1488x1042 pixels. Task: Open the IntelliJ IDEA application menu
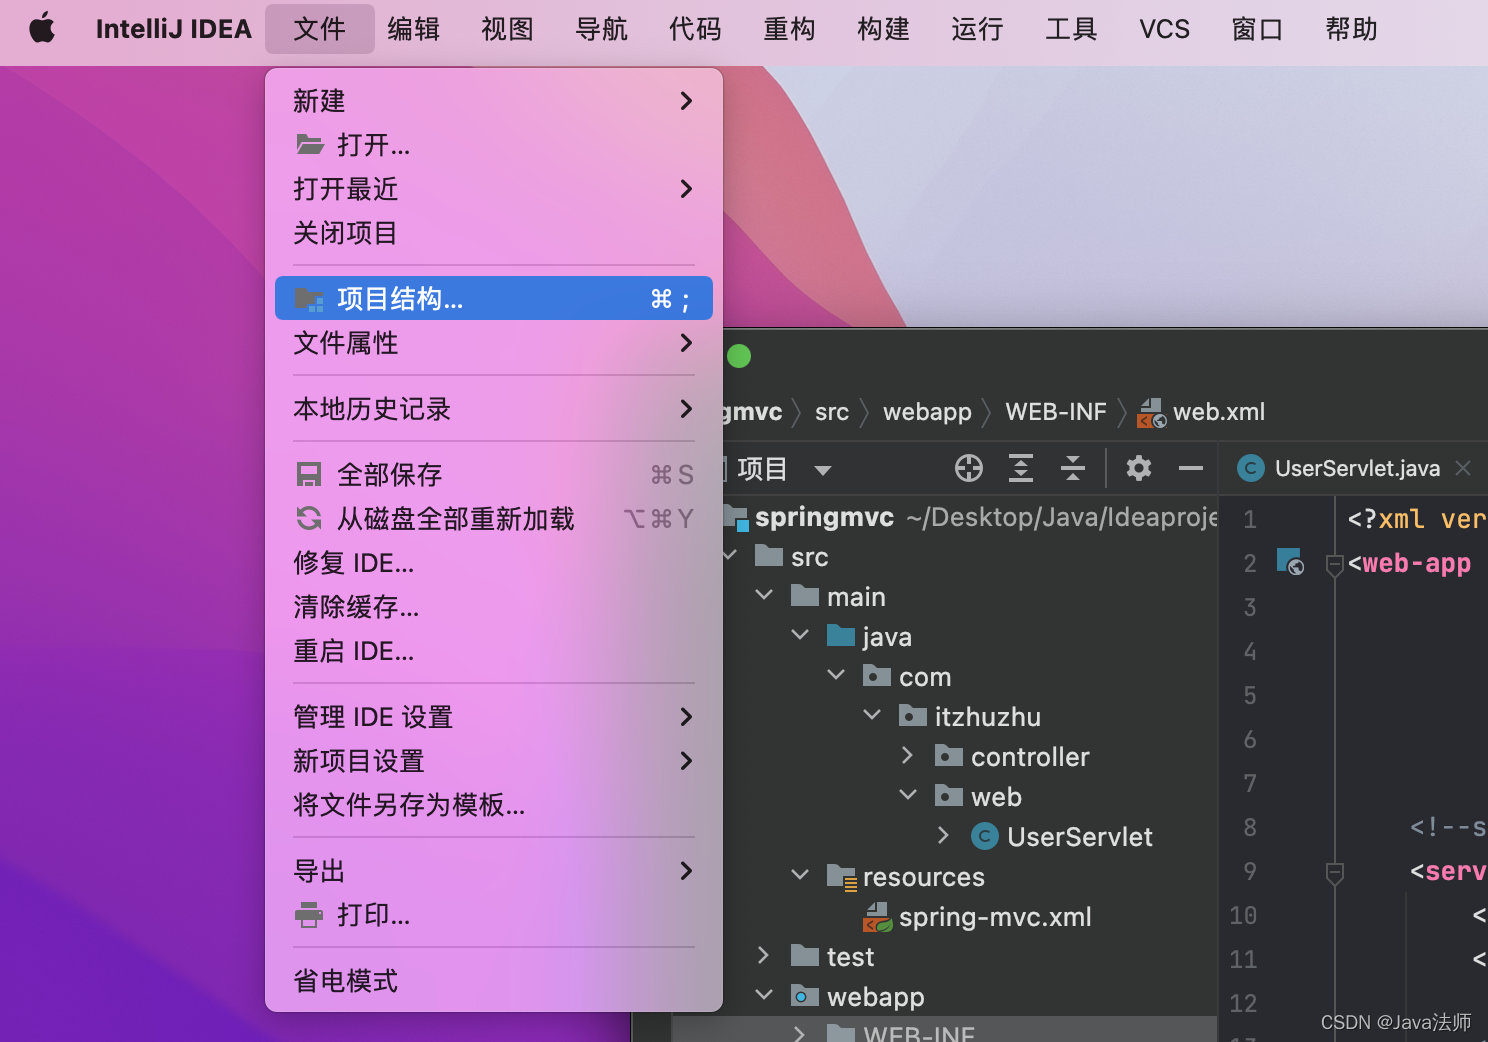tap(173, 29)
